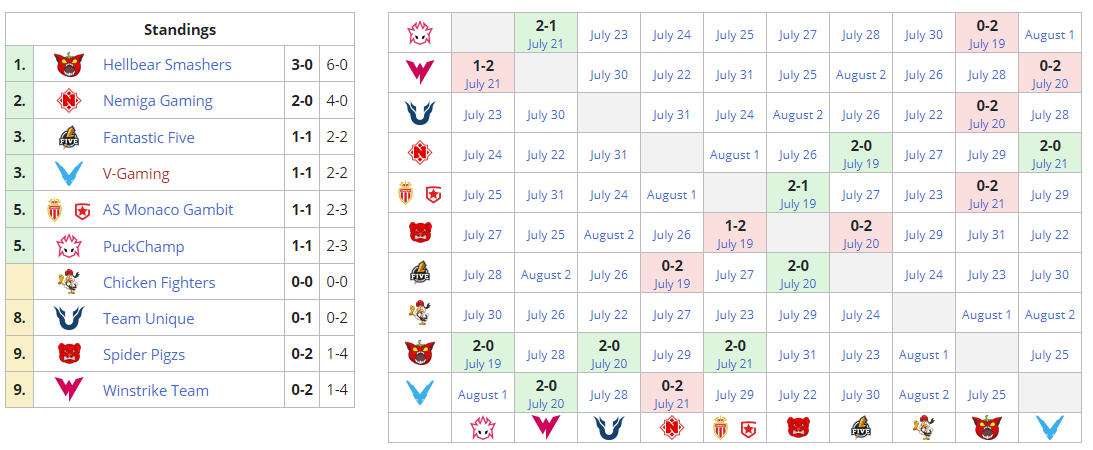This screenshot has height=450, width=1093.
Task: Click Hellbear Smashers logo in Standings table
Action: pos(68,65)
